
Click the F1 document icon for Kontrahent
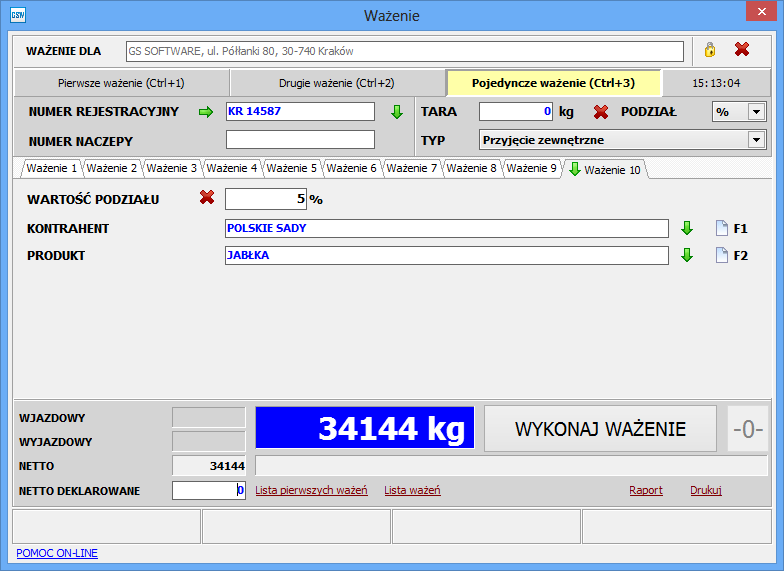[722, 228]
